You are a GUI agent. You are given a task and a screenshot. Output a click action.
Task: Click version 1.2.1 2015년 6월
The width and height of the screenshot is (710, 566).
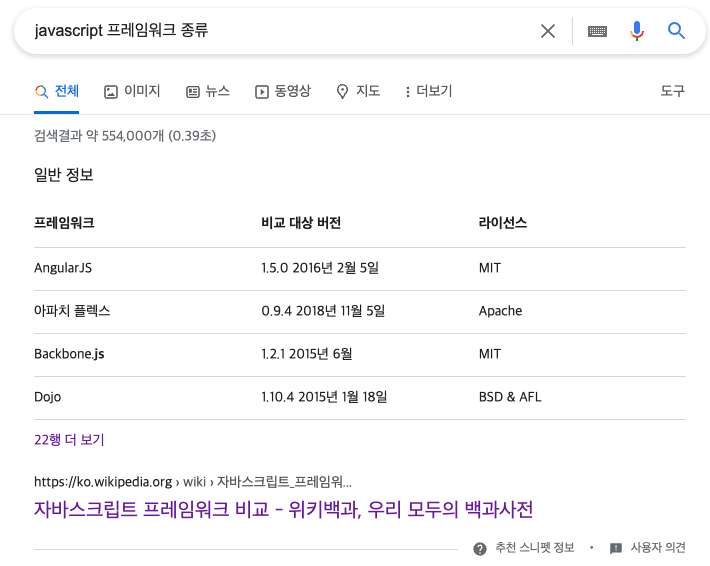307,354
